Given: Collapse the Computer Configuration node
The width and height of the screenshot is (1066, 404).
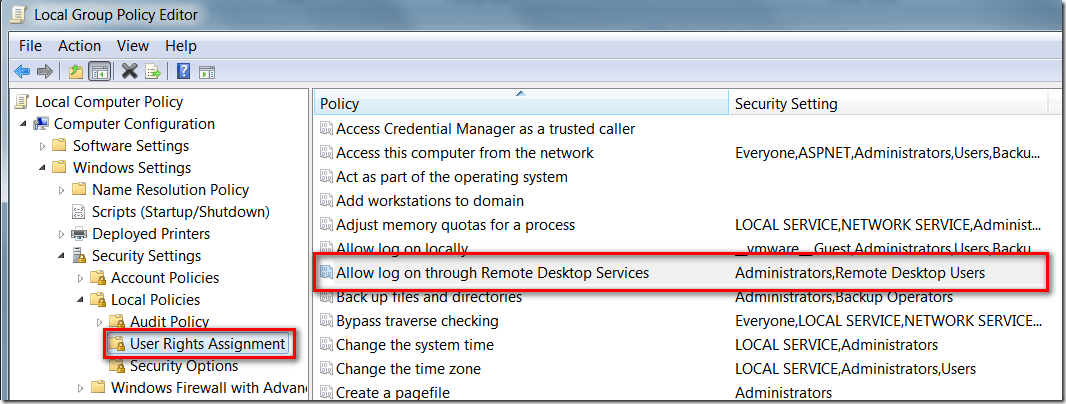Looking at the screenshot, I should point(23,124).
